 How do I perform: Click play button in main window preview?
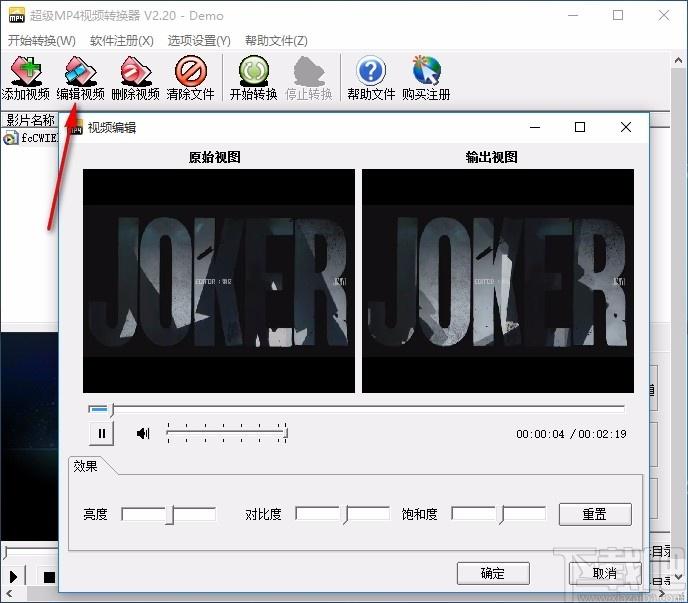tap(14, 577)
